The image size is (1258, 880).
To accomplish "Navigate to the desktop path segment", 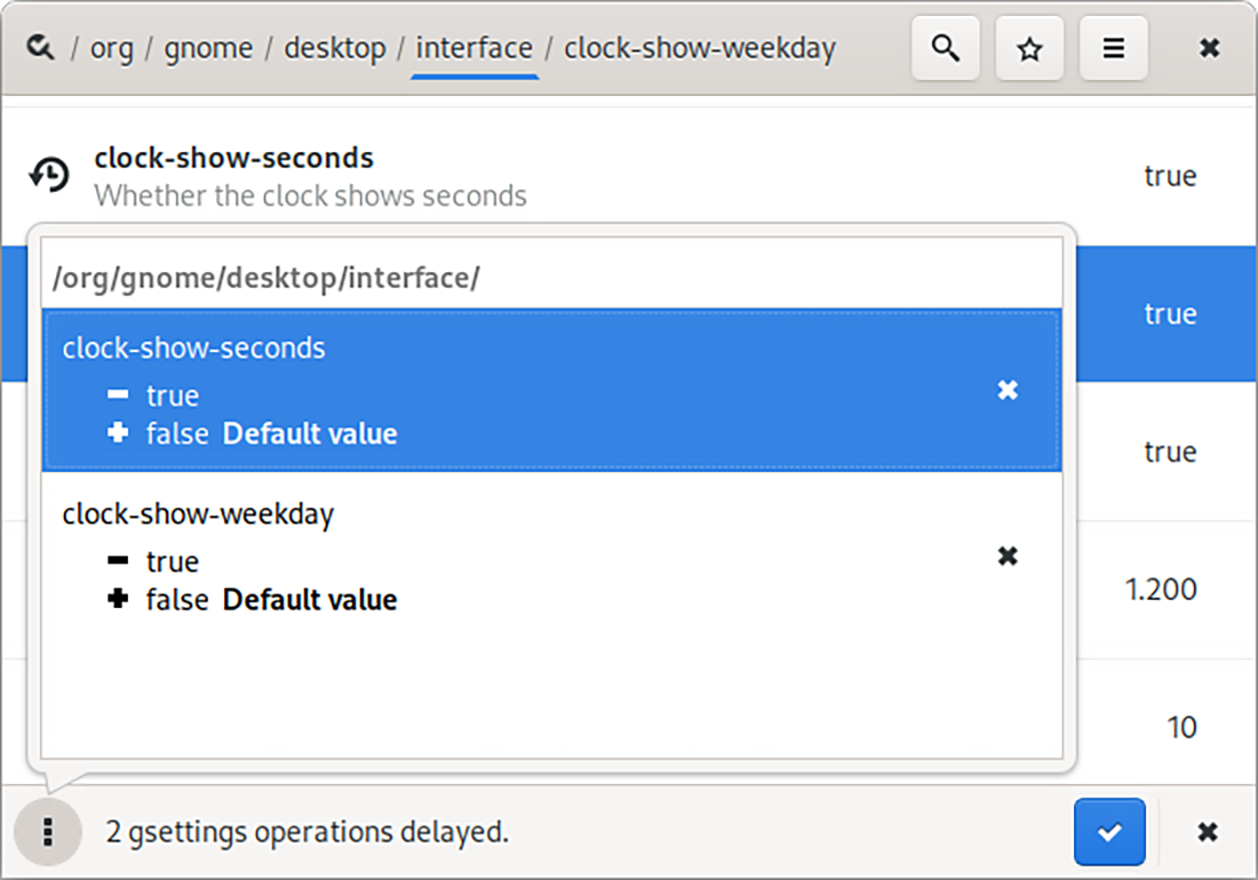I will pyautogui.click(x=334, y=48).
